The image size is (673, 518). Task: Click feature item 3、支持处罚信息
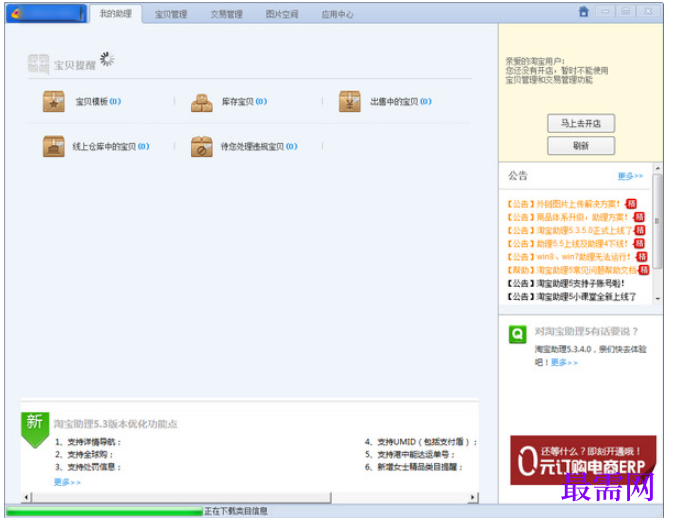(88, 467)
